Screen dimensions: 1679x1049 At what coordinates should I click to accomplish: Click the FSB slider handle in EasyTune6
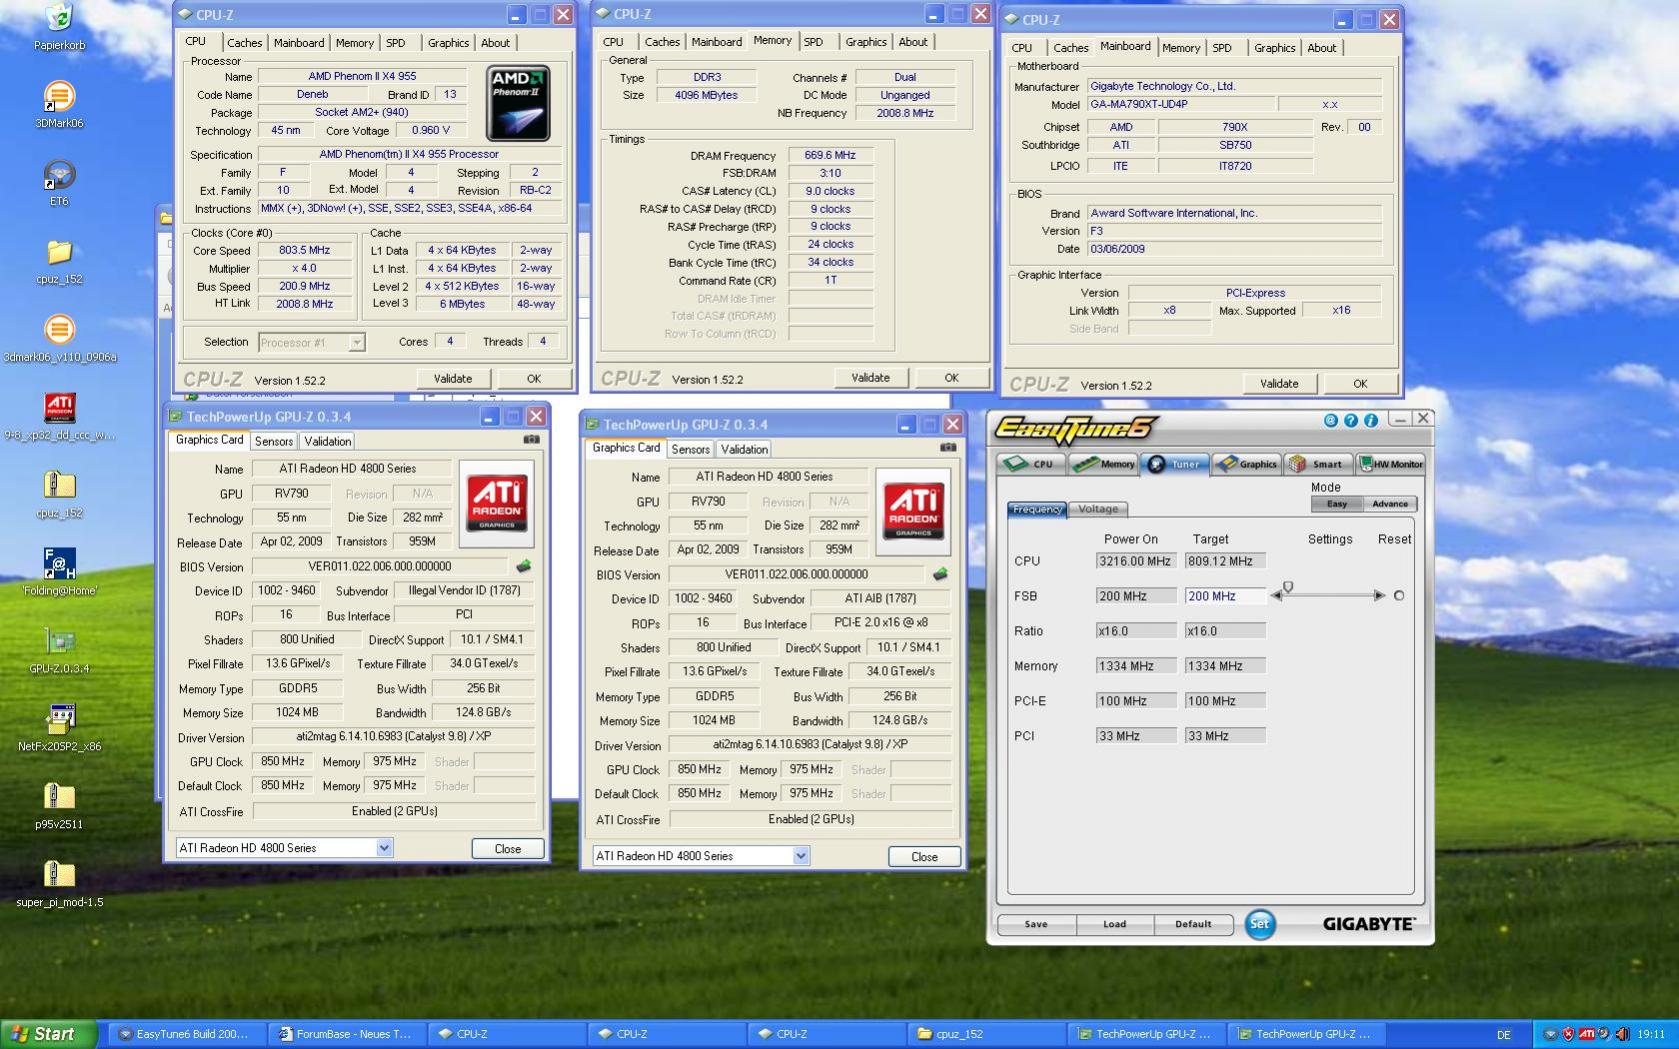pos(1288,588)
